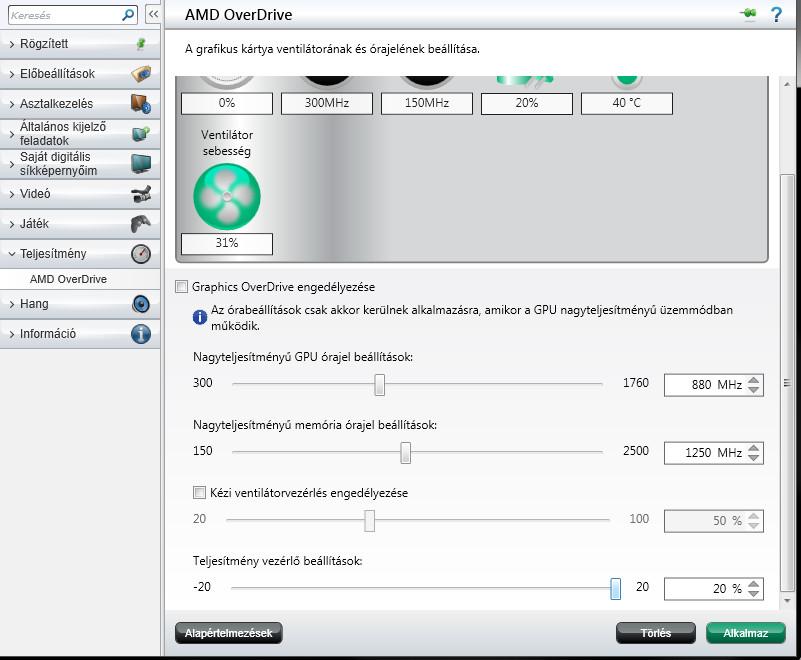
Task: Click the Játék gamepad icon
Action: 141,224
